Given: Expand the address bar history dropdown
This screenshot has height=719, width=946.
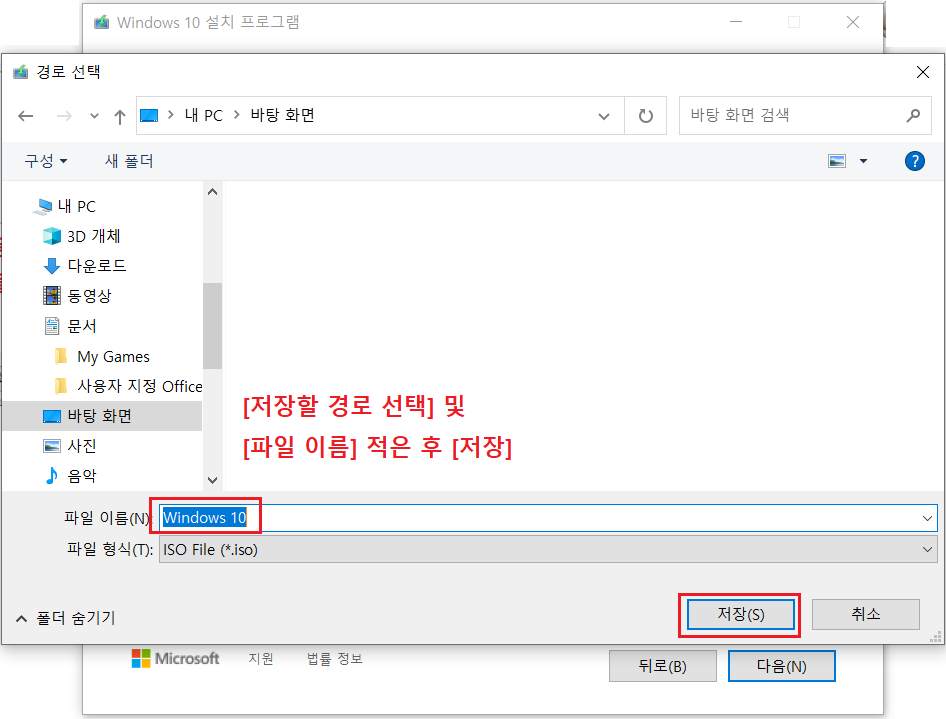Looking at the screenshot, I should point(603,116).
